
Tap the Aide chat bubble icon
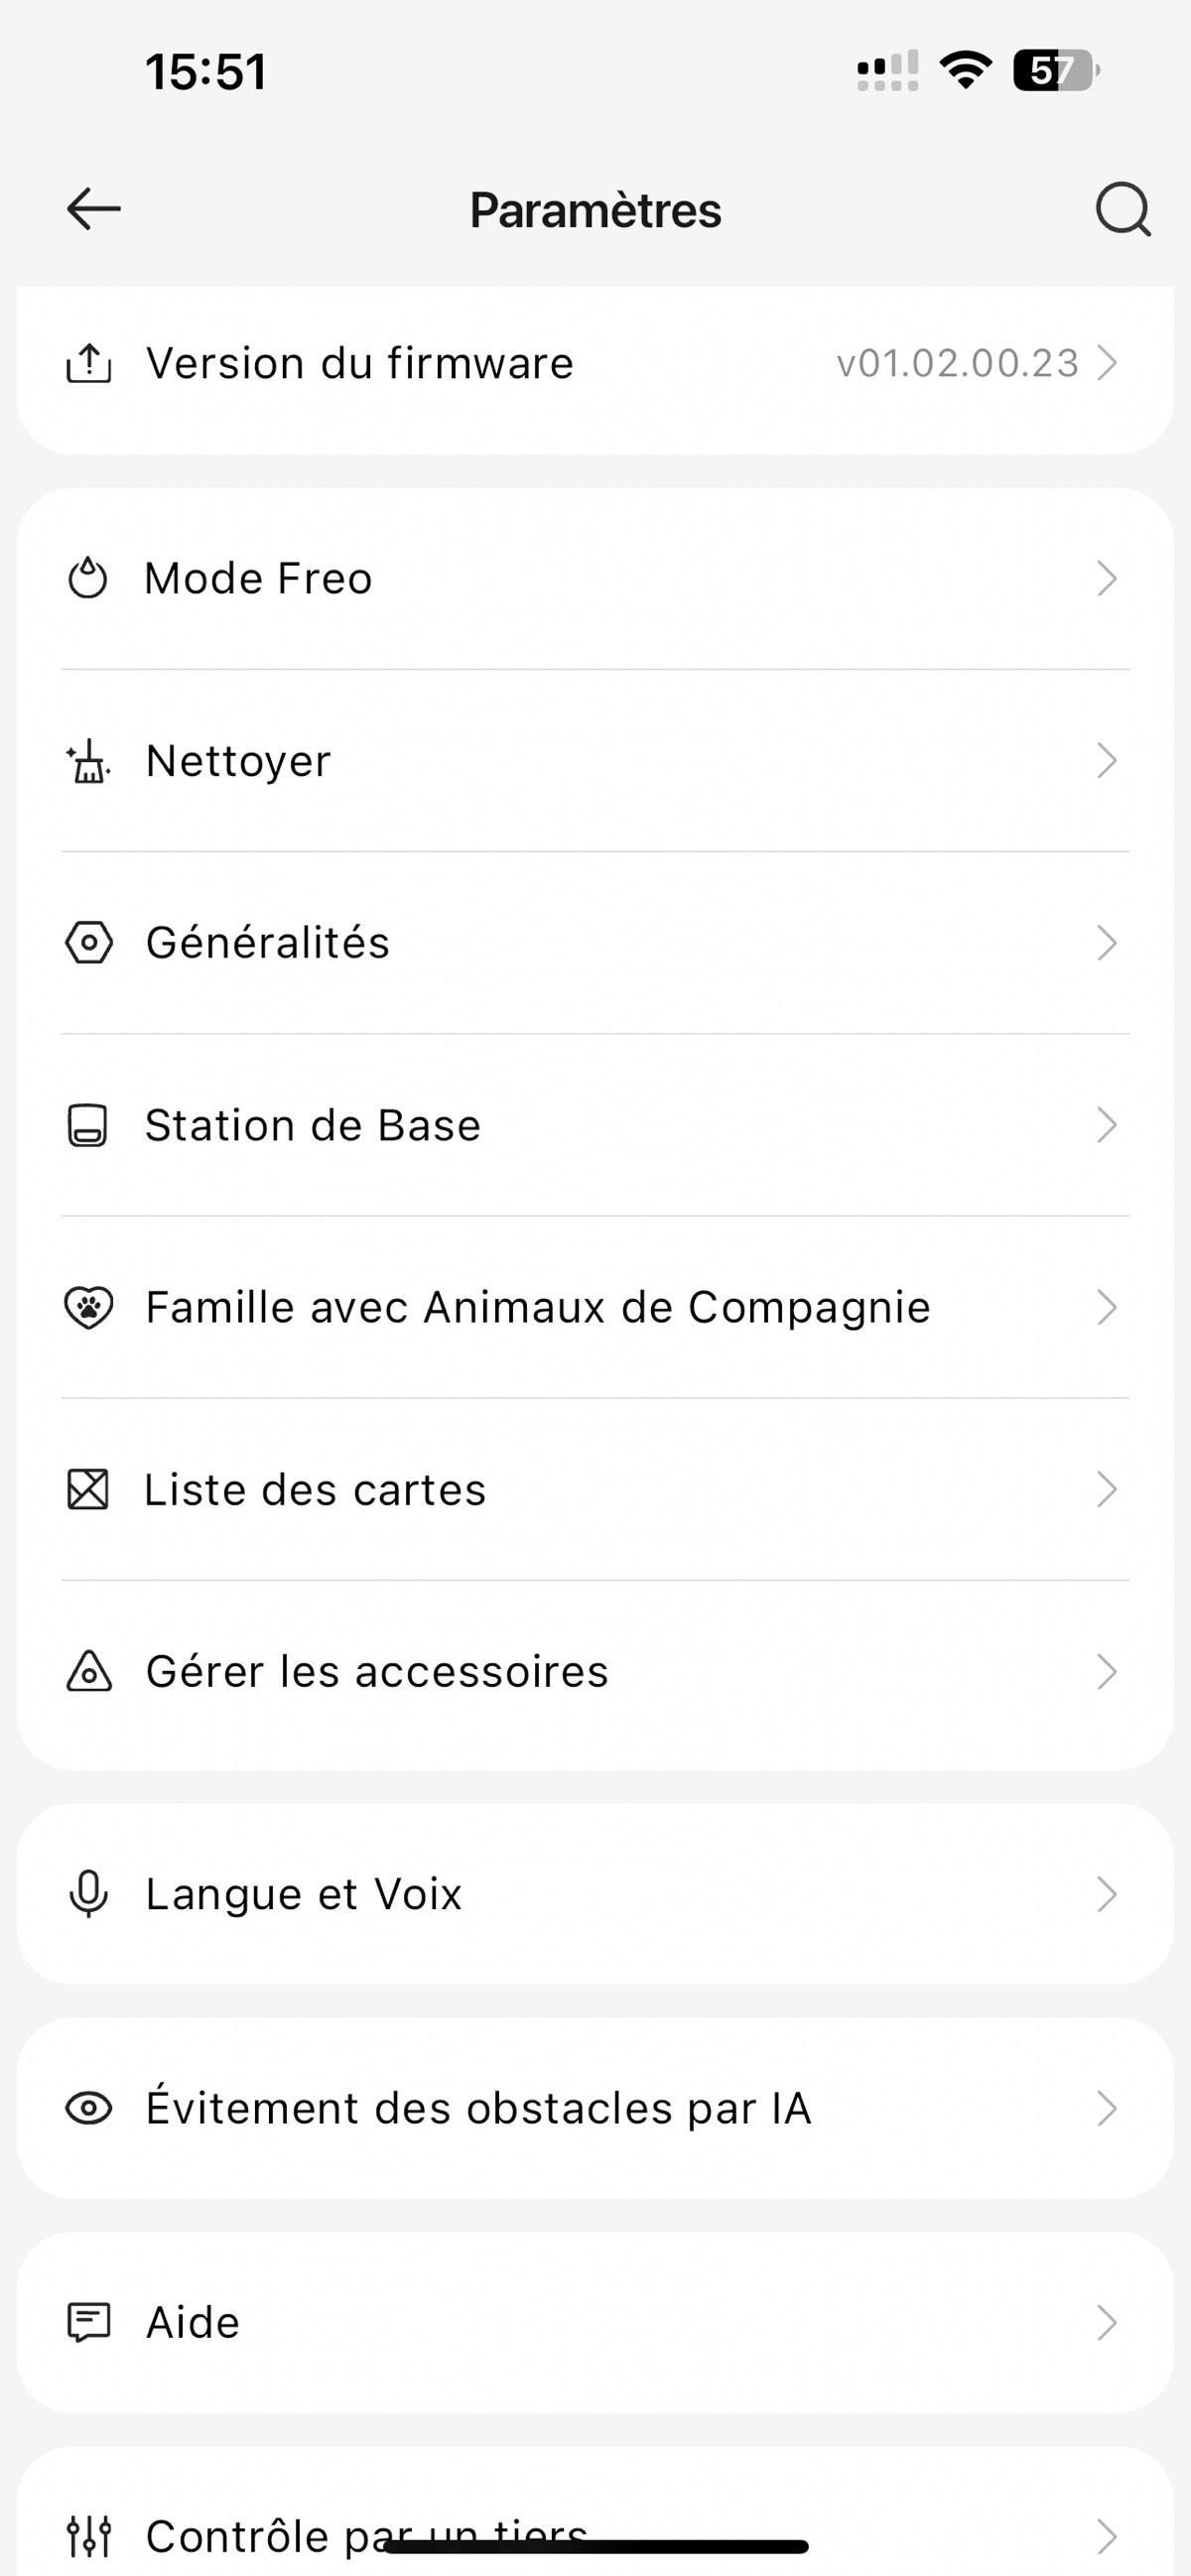point(89,2322)
